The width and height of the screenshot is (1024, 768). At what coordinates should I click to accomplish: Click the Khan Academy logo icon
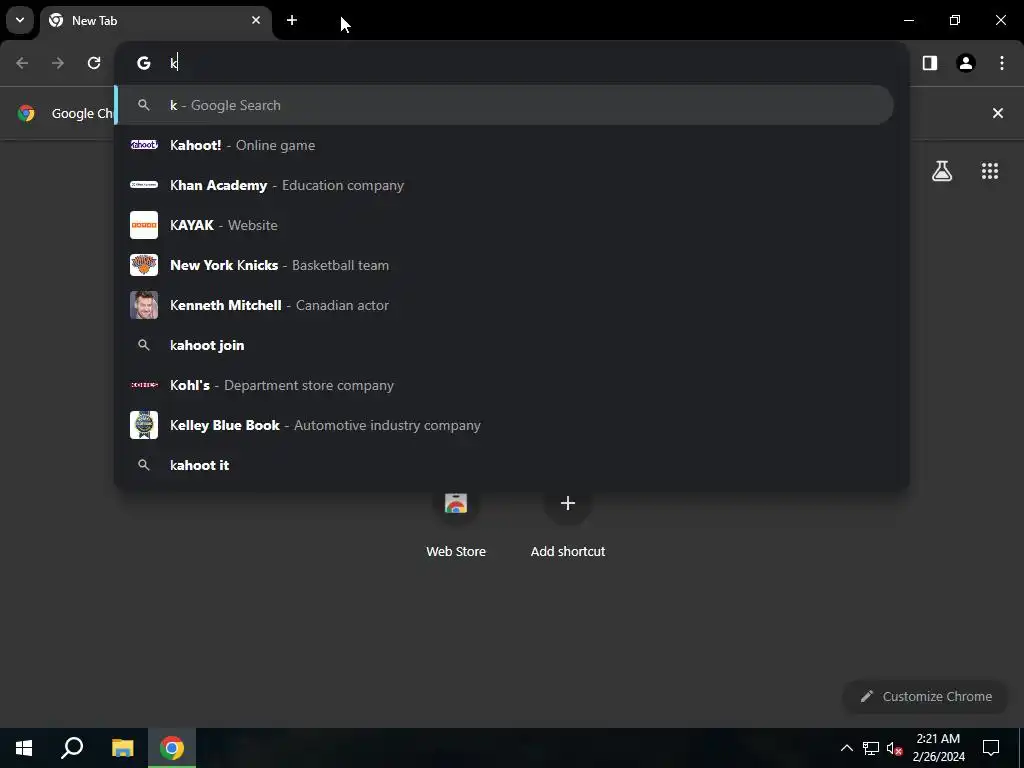(144, 185)
